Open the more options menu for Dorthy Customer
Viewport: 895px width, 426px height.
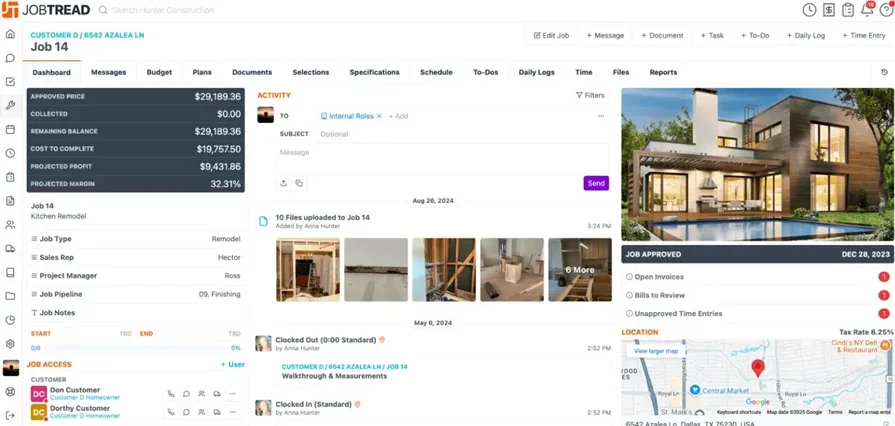pos(232,412)
